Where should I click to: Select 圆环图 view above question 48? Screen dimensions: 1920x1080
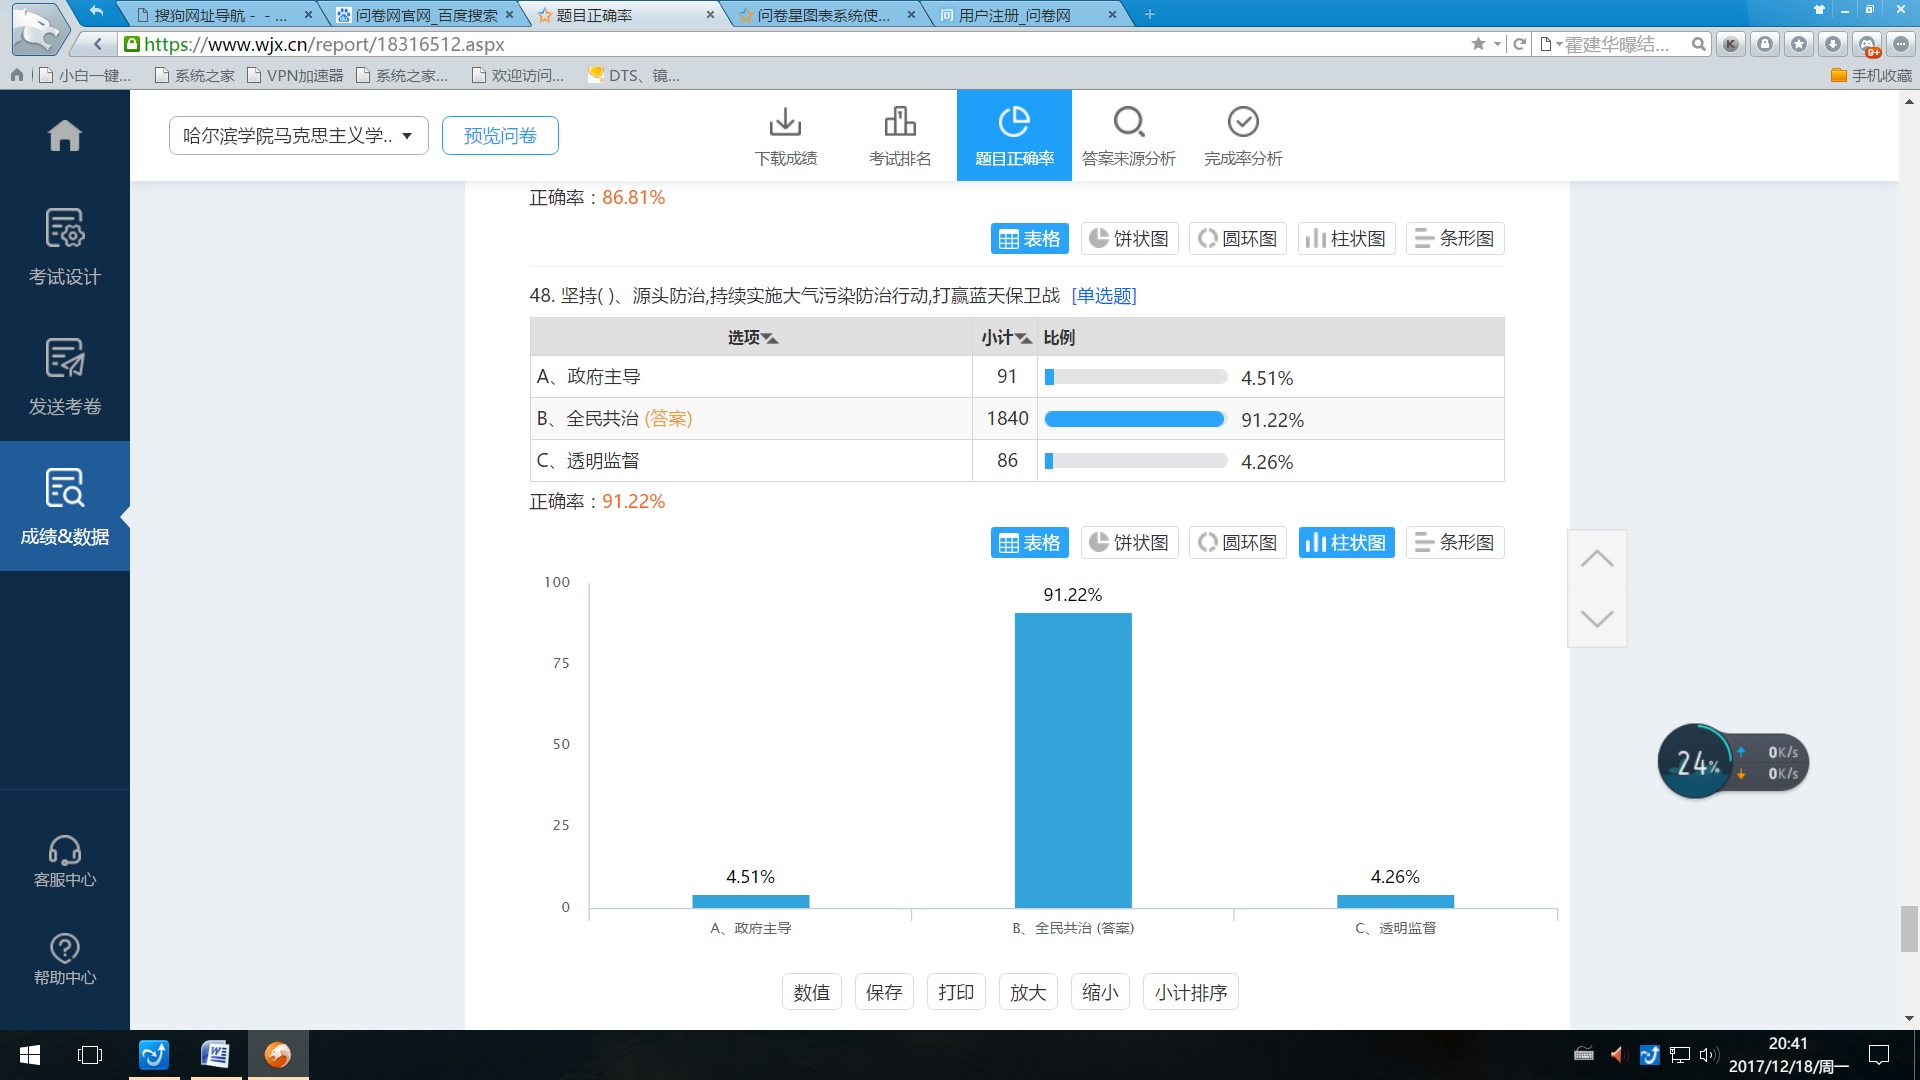pyautogui.click(x=1238, y=239)
